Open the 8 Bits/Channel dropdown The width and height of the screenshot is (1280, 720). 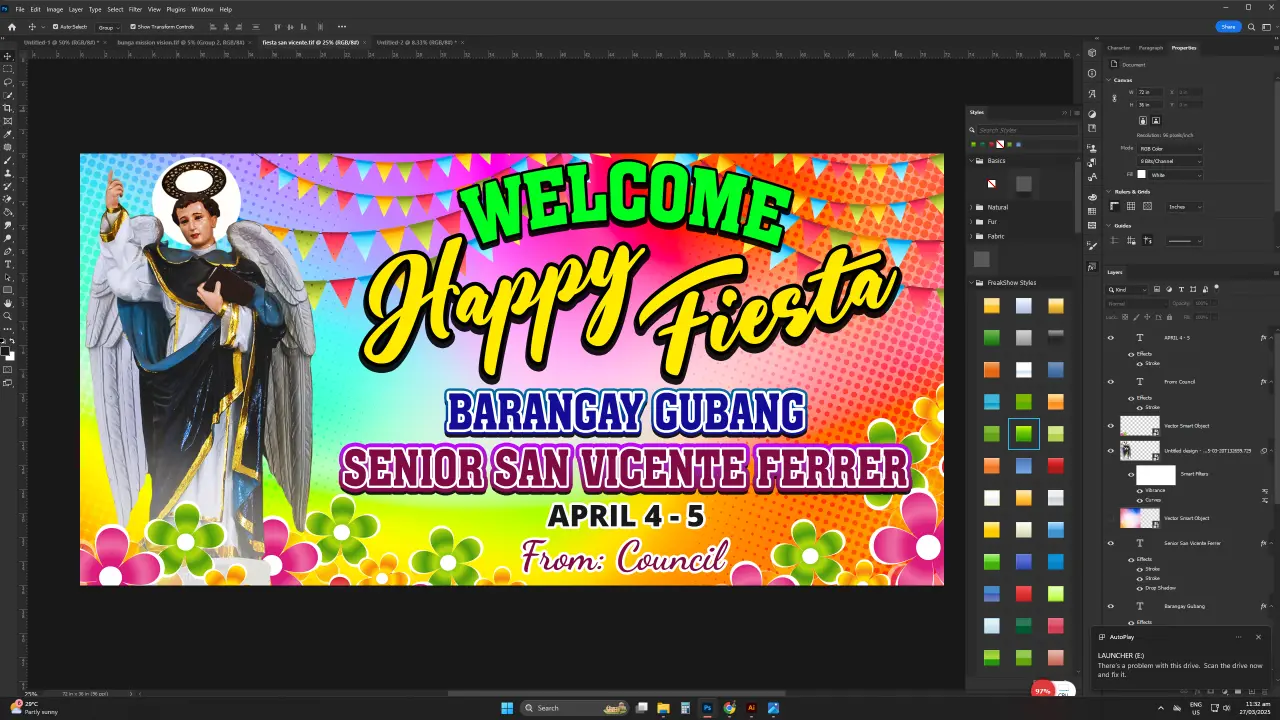point(1170,161)
